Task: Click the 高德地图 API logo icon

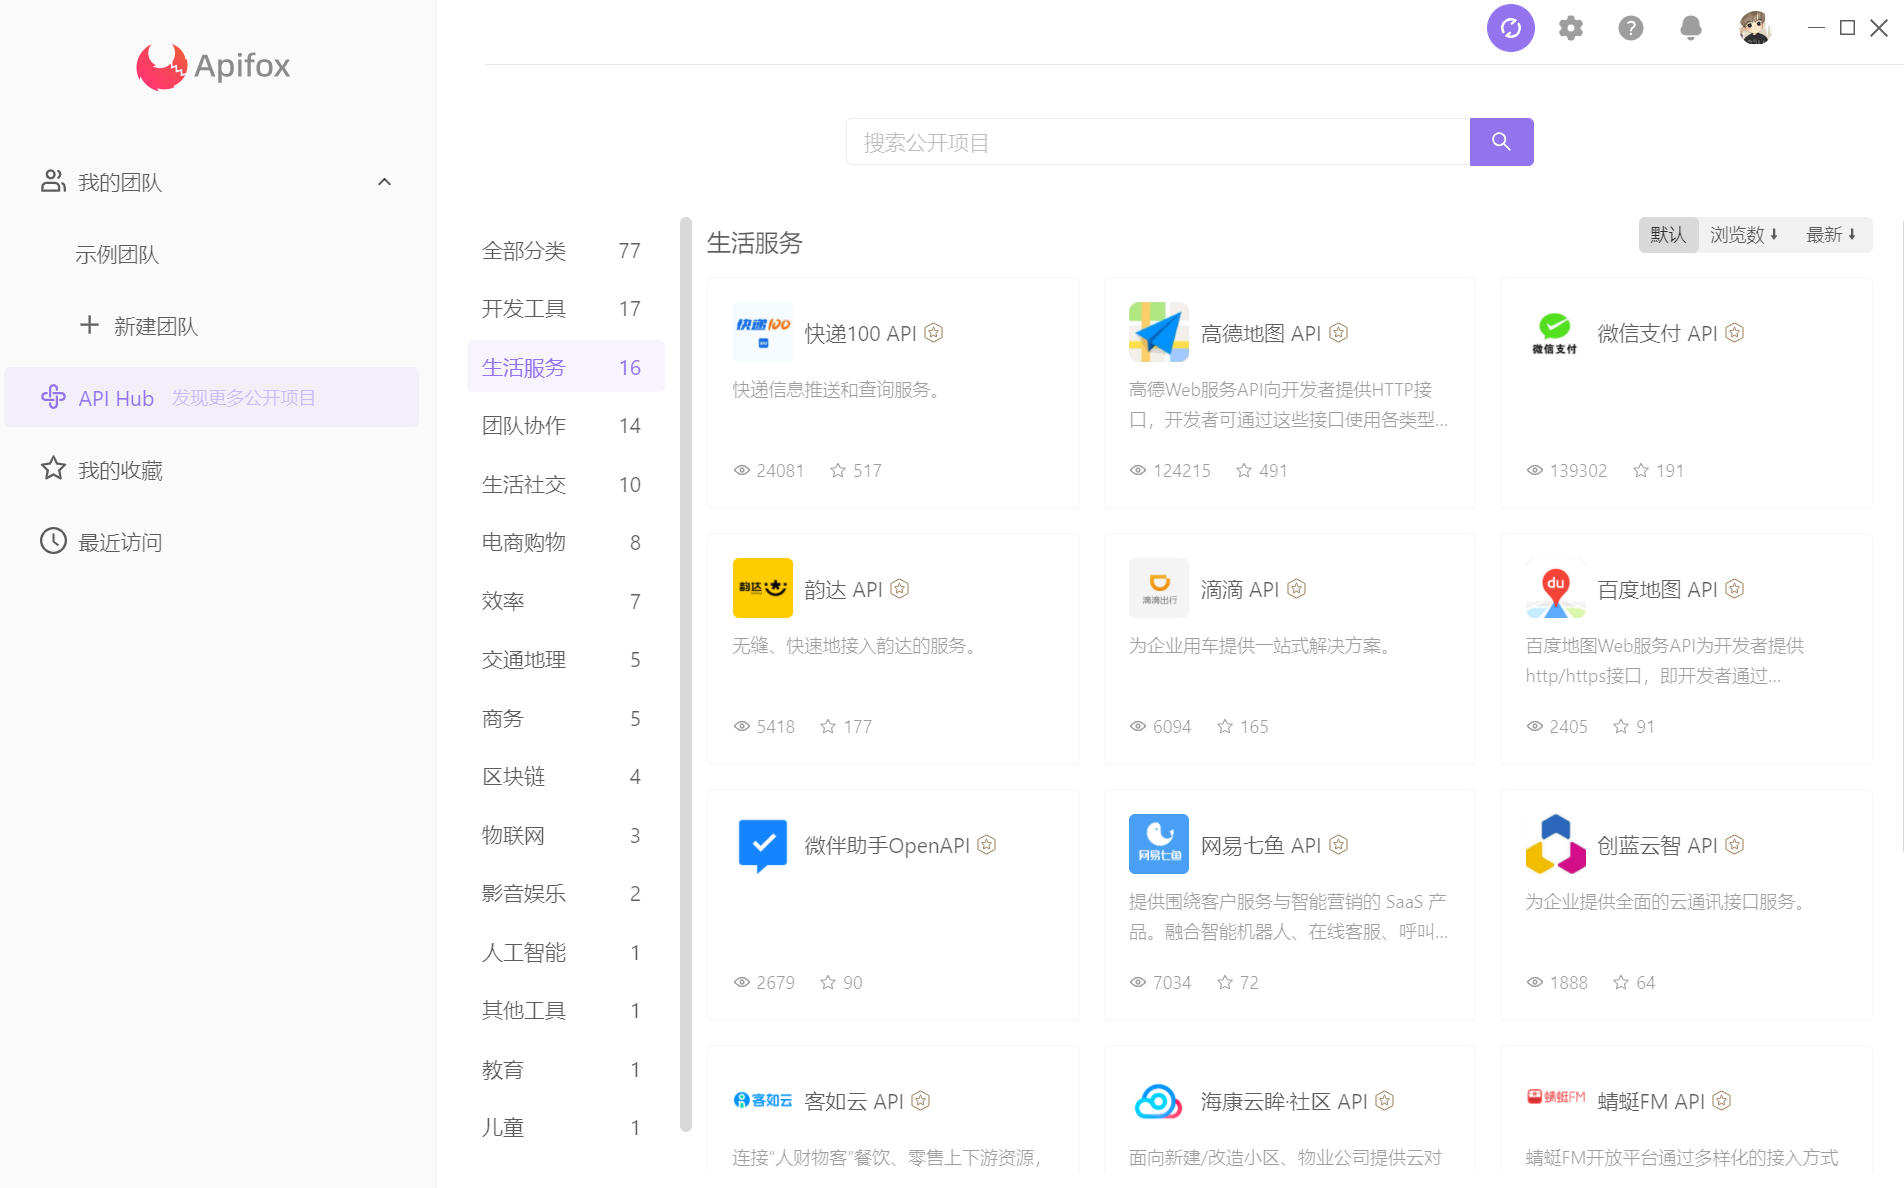Action: point(1159,332)
